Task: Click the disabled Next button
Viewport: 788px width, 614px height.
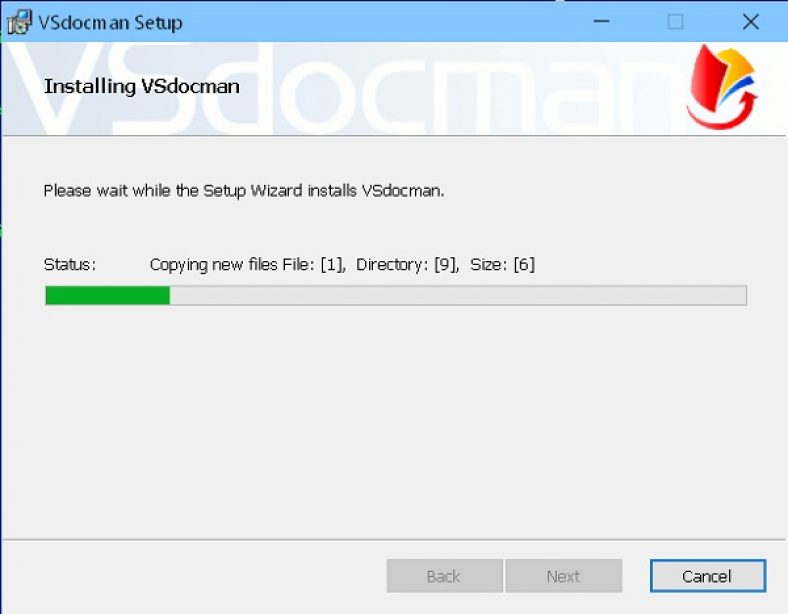Action: 563,576
